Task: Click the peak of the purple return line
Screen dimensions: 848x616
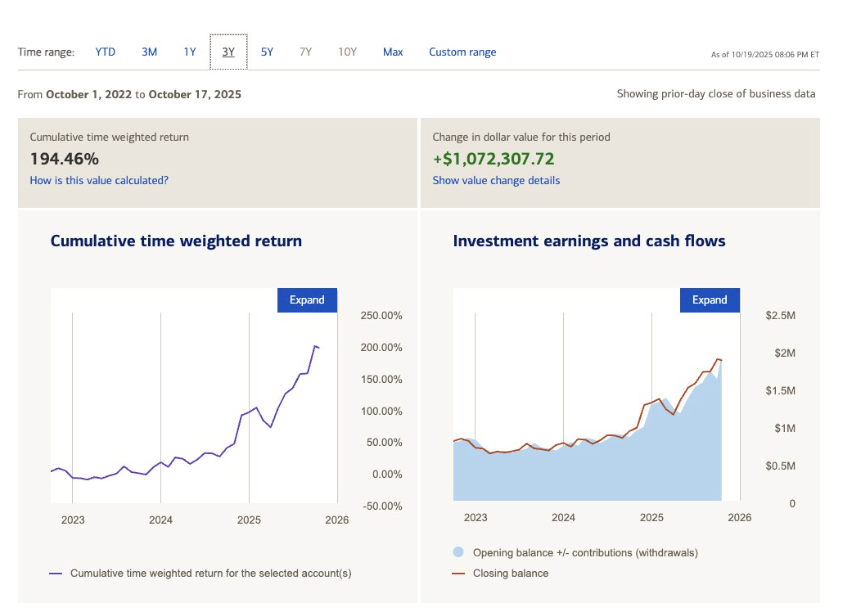Action: tap(315, 346)
